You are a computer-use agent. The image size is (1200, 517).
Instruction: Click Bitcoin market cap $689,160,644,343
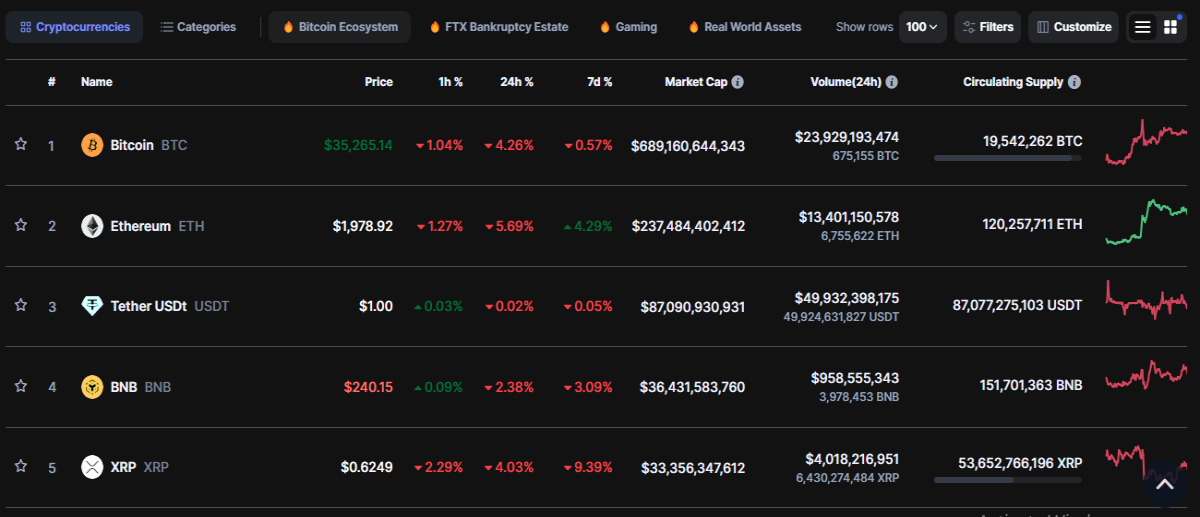[688, 146]
